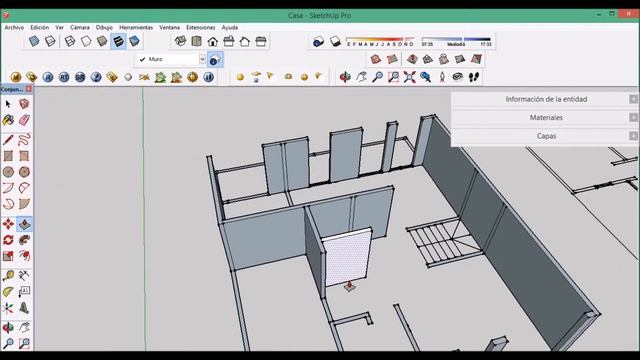
Task: Select the Sandbox Smoove tool
Action: point(412,59)
